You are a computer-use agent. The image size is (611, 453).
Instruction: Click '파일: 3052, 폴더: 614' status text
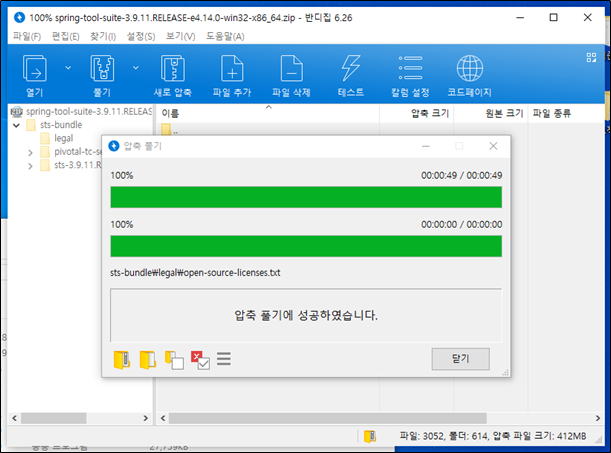(443, 436)
